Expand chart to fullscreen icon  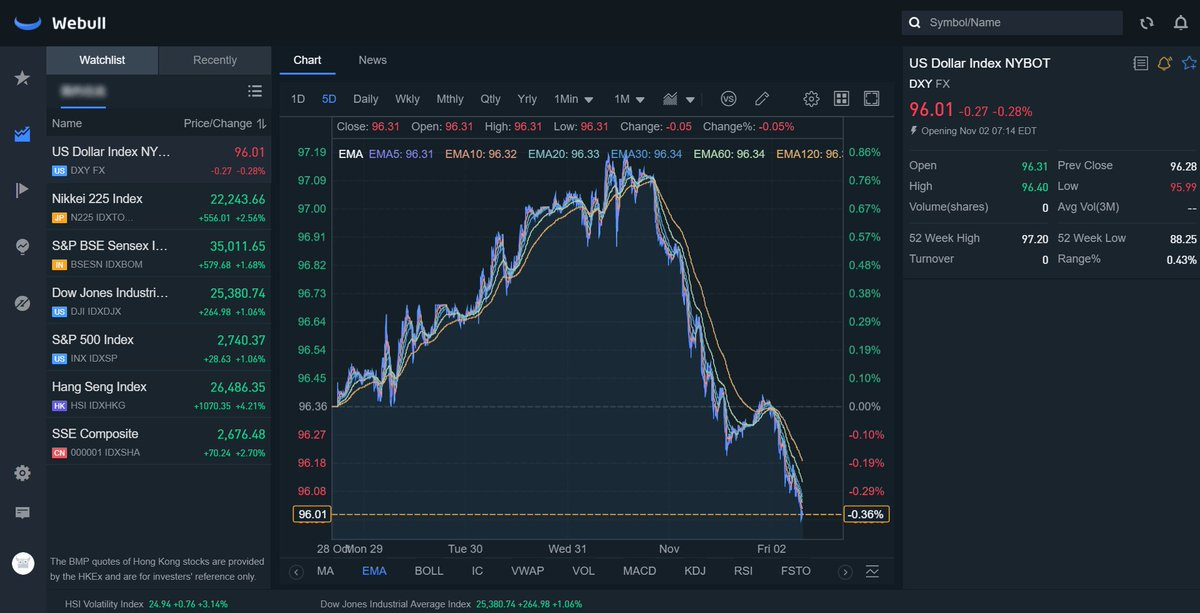871,99
